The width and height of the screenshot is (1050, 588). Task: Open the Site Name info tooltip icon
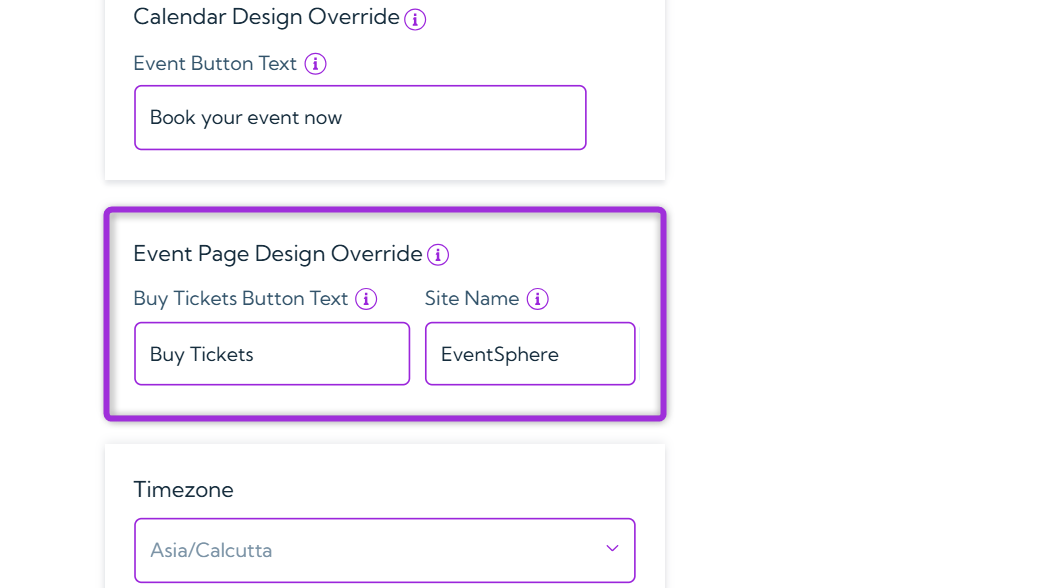pyautogui.click(x=537, y=298)
